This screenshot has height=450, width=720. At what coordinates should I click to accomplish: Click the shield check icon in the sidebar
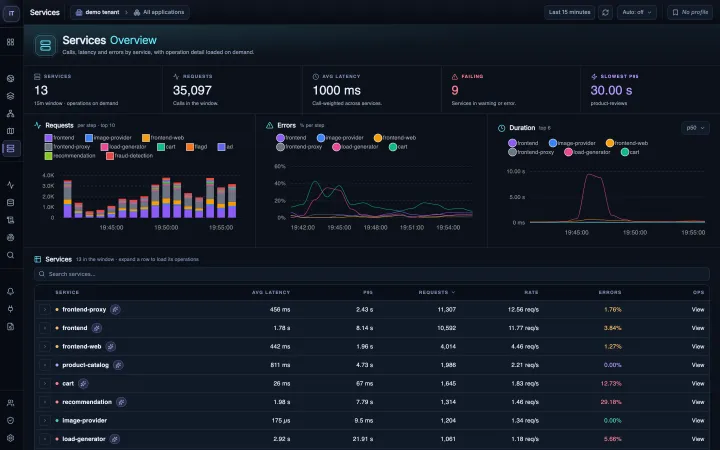click(11, 420)
